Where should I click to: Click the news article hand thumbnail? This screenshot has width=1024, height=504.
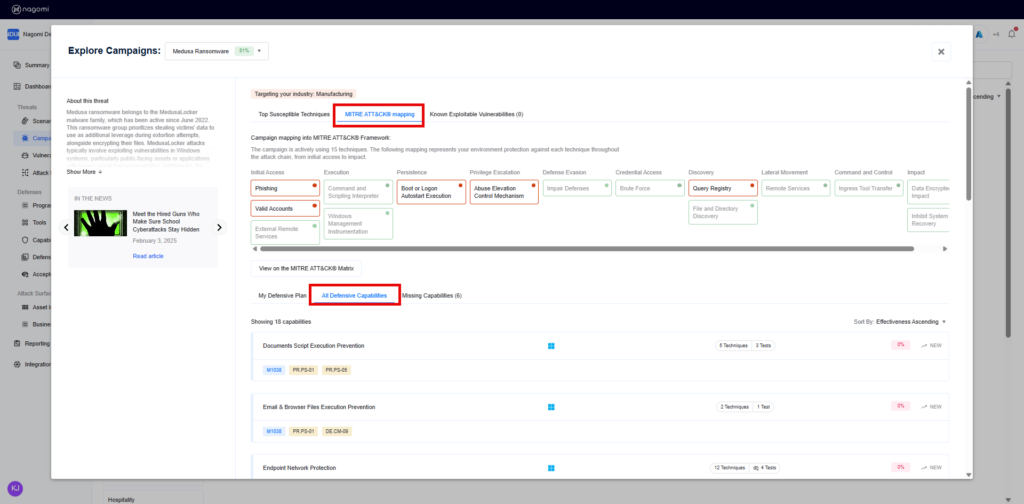coord(100,223)
